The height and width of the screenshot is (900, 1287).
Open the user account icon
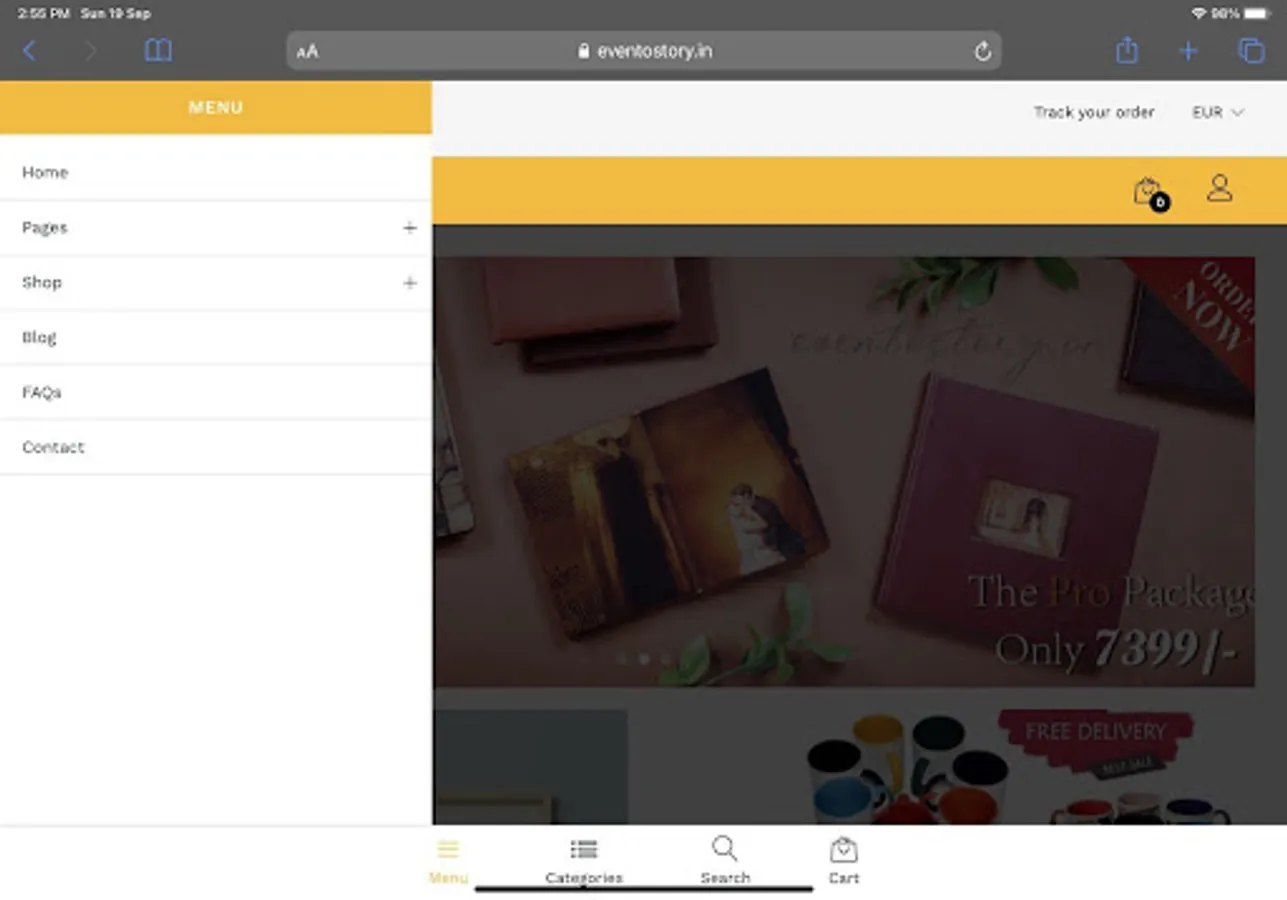[x=1219, y=186]
